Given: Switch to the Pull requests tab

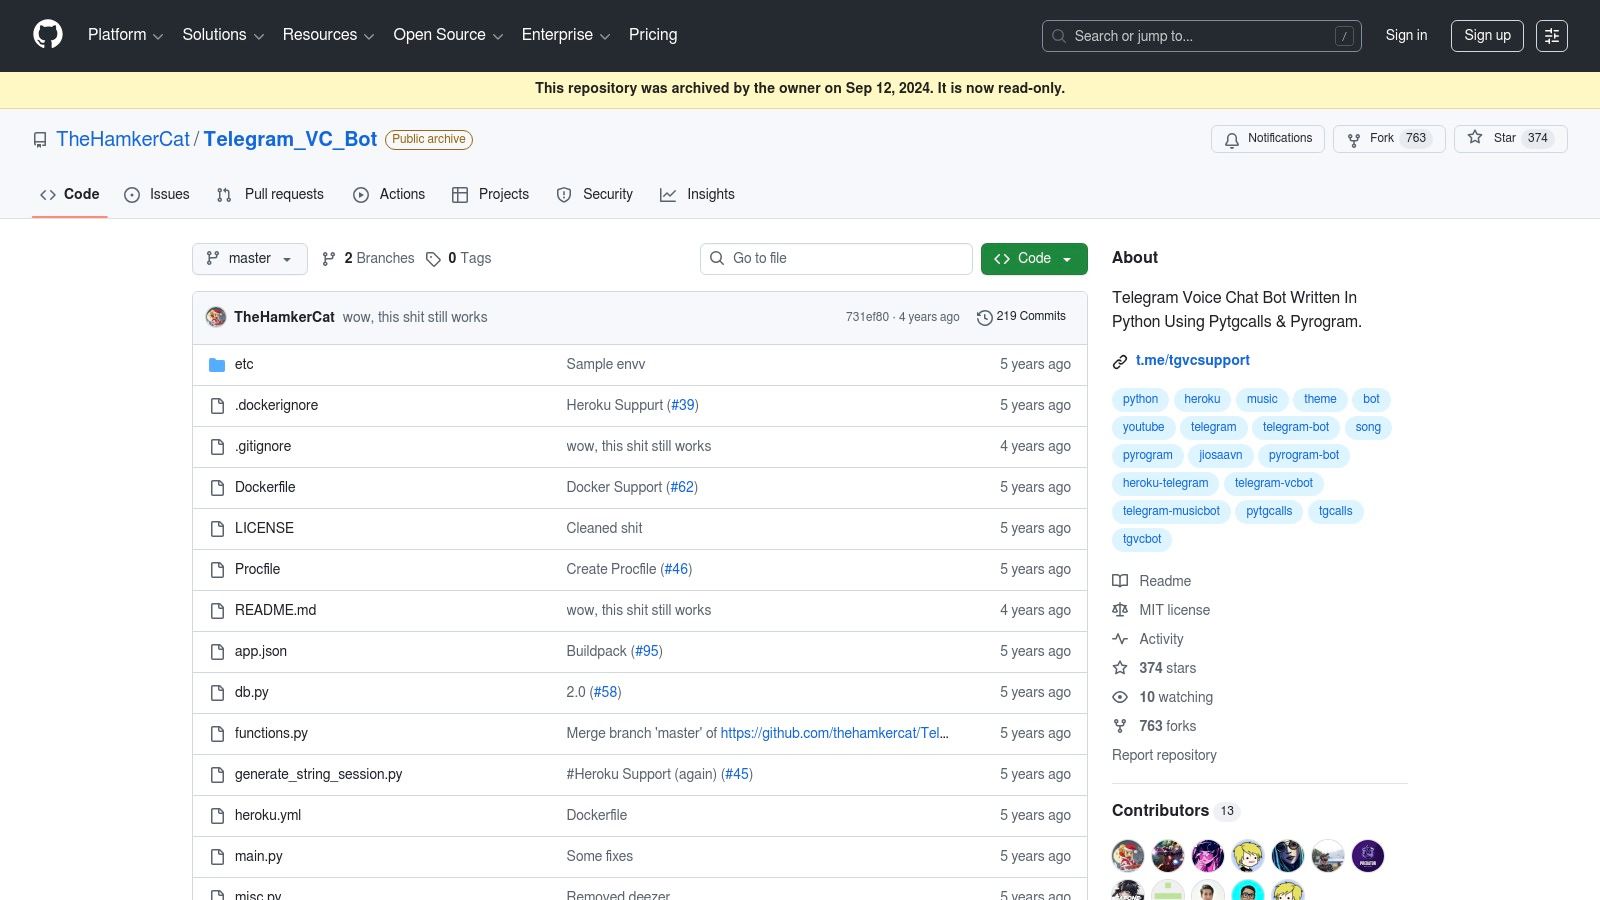Looking at the screenshot, I should click(x=270, y=195).
